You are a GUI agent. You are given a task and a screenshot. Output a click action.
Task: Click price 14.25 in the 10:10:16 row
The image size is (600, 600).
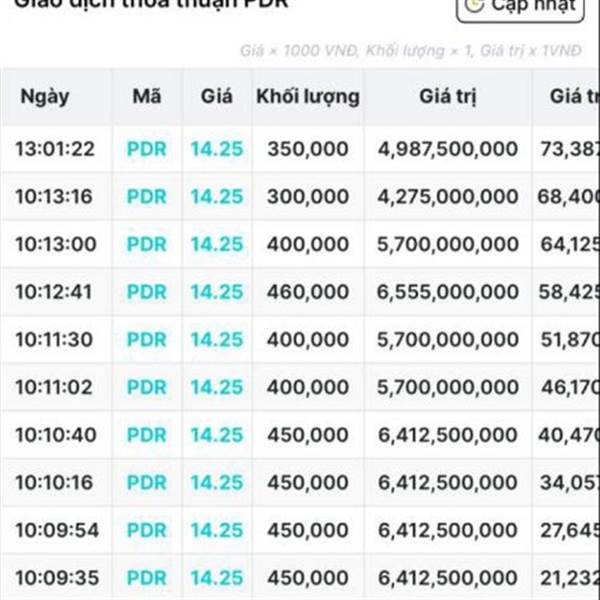tap(217, 482)
